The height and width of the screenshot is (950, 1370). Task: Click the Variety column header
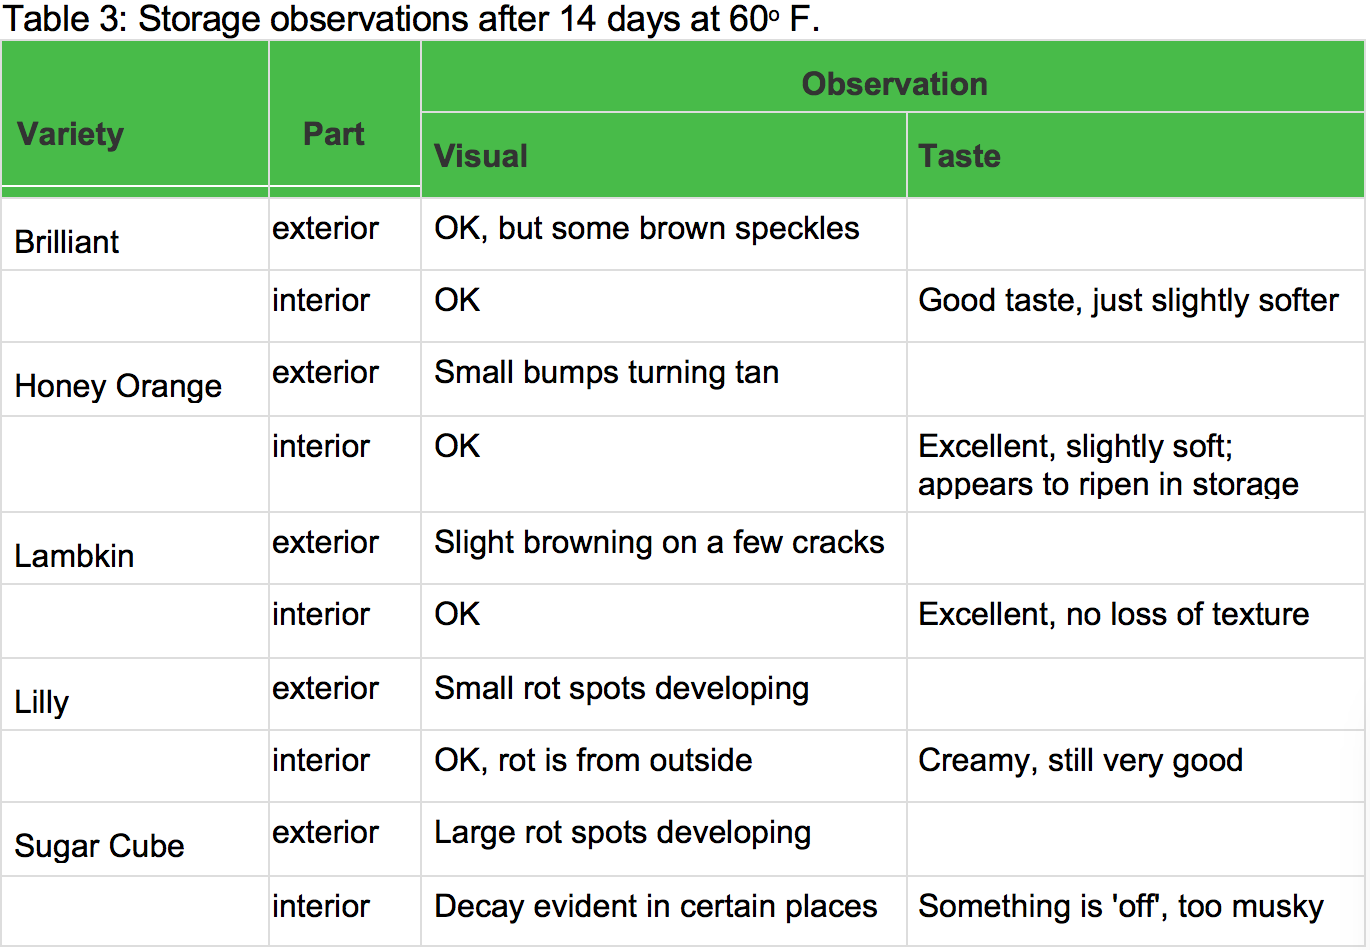pos(71,134)
